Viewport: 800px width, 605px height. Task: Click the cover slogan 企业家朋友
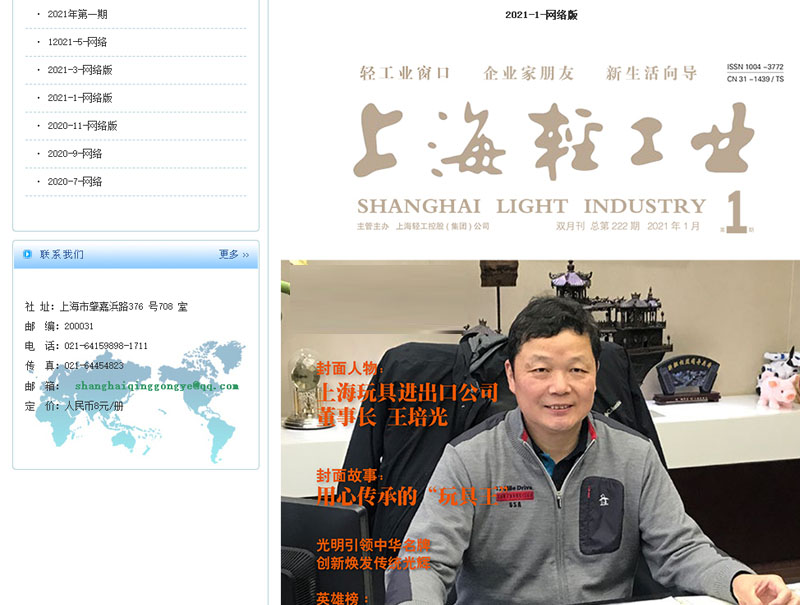click(x=529, y=73)
